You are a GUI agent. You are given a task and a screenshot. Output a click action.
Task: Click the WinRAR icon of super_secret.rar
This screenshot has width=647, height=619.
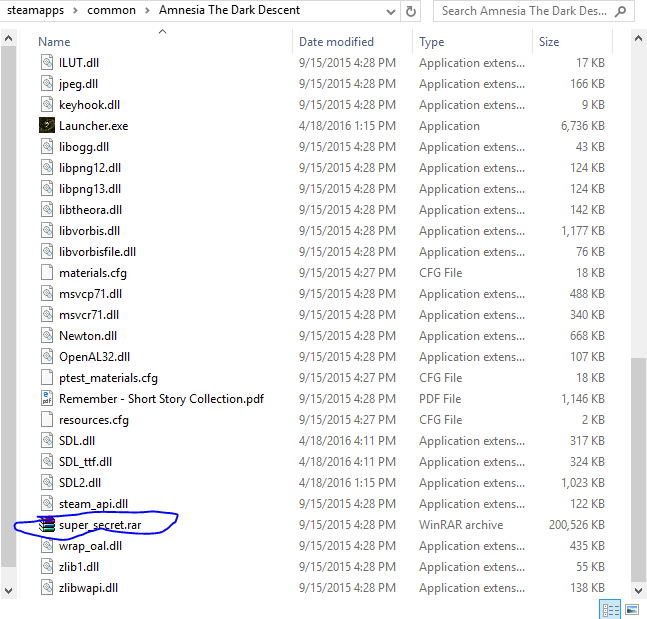coord(47,524)
